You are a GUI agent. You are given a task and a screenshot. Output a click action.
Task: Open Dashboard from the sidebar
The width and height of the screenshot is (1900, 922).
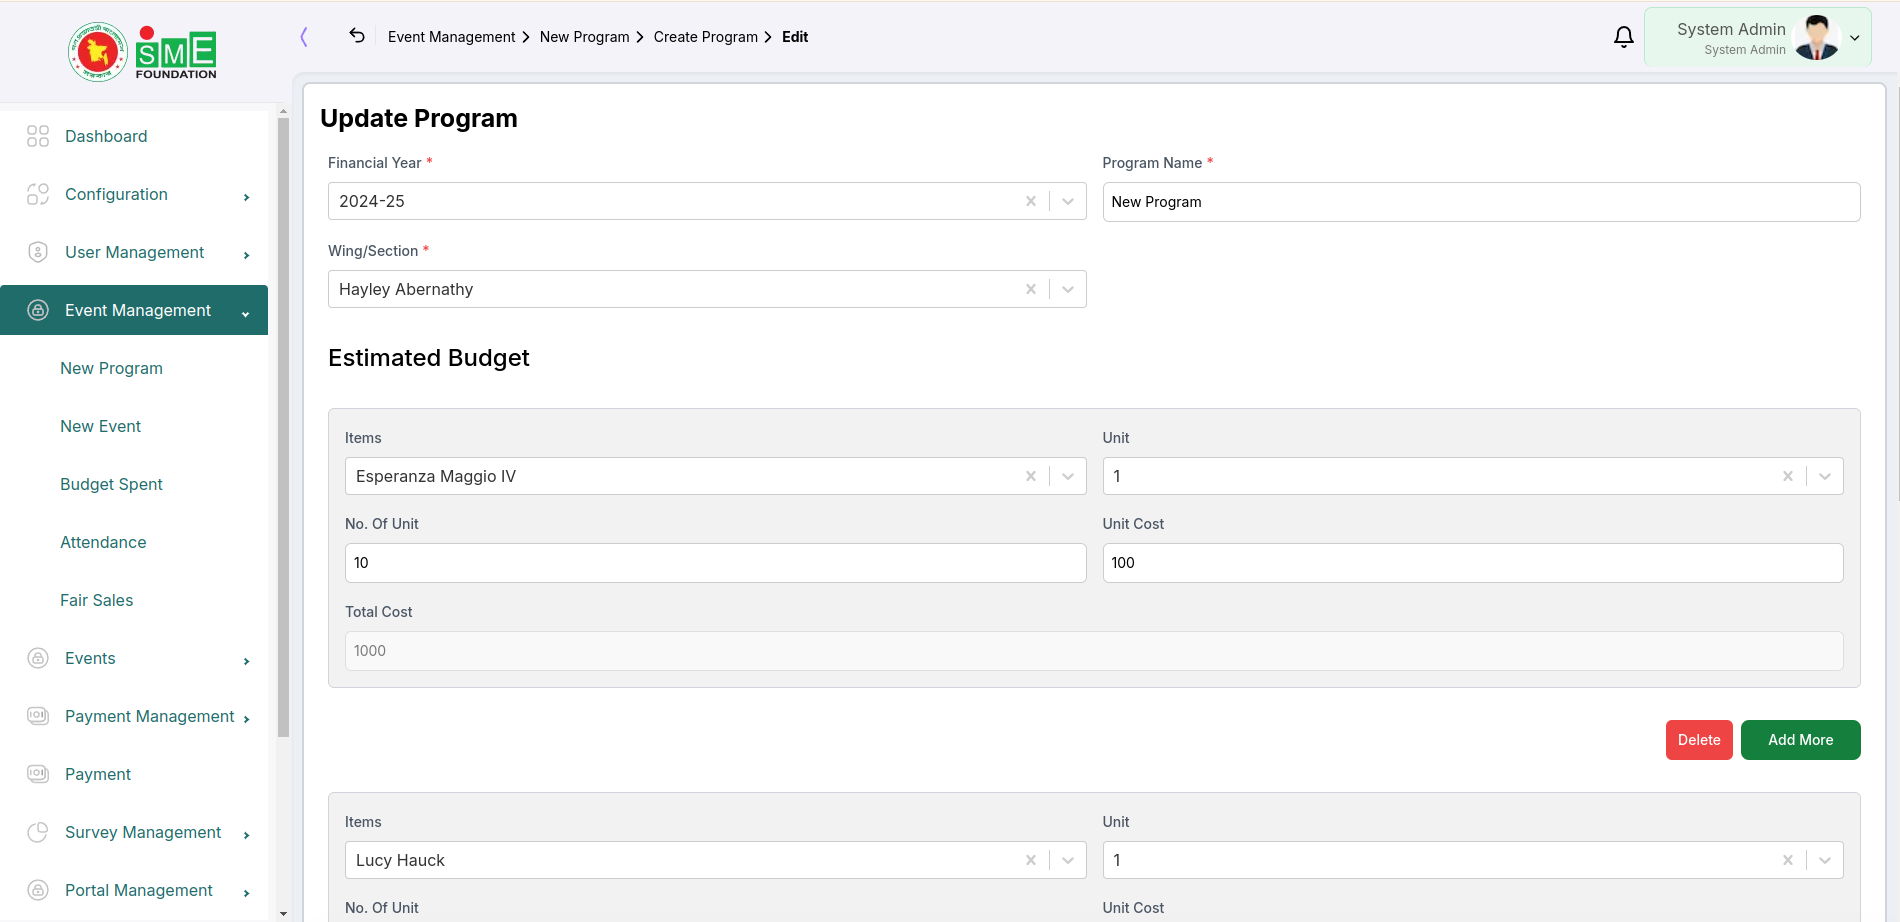(x=106, y=136)
